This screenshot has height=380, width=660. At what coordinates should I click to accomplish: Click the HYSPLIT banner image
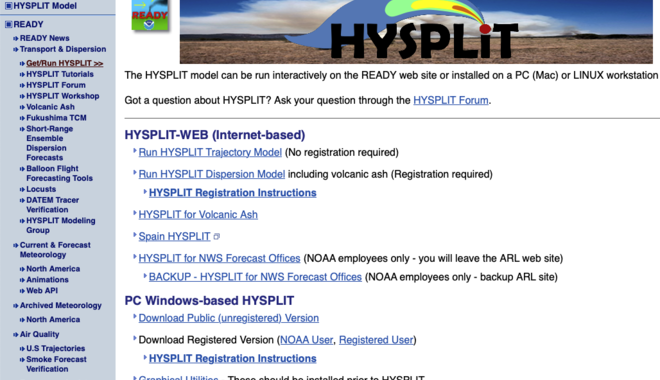click(x=416, y=32)
